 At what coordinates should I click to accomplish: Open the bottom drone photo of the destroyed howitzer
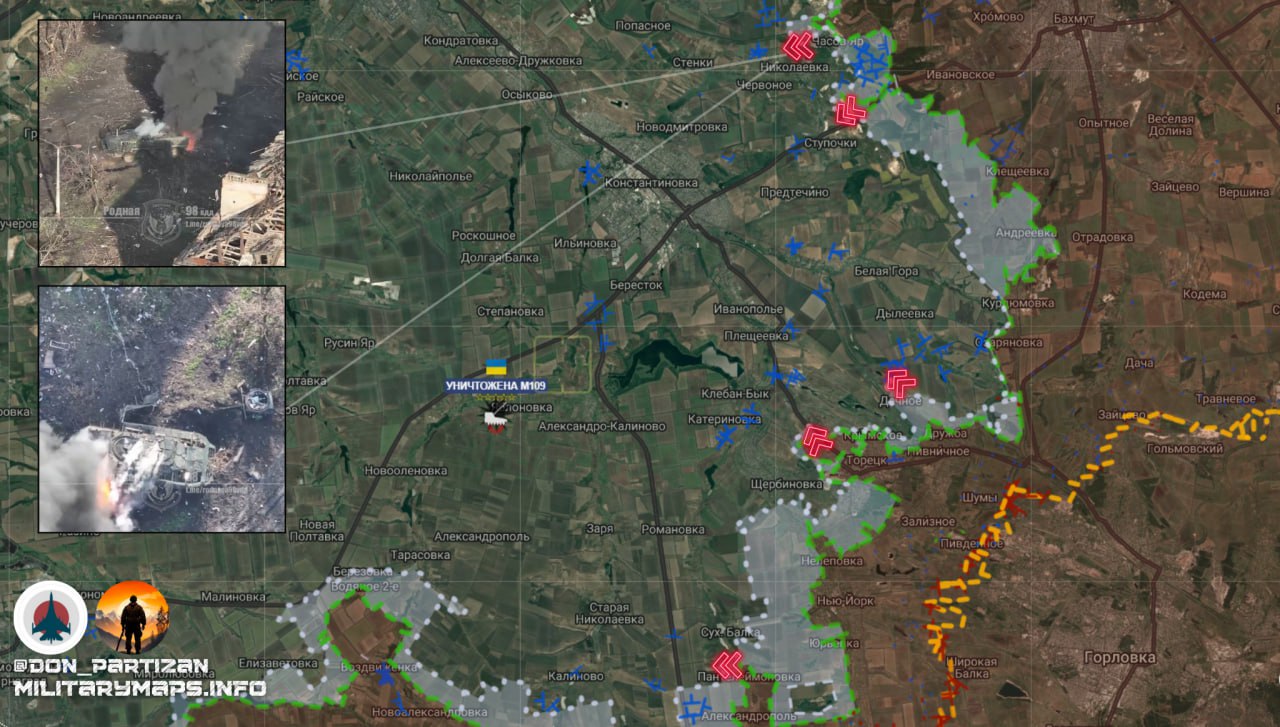coord(162,409)
